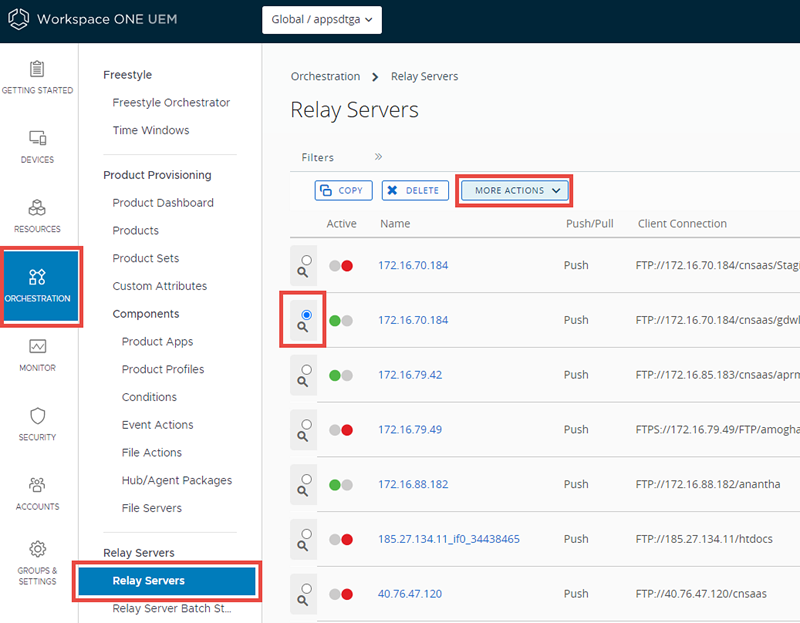Click the green active status indicator for 172.16.79.42
This screenshot has width=800, height=623.
pos(335,376)
